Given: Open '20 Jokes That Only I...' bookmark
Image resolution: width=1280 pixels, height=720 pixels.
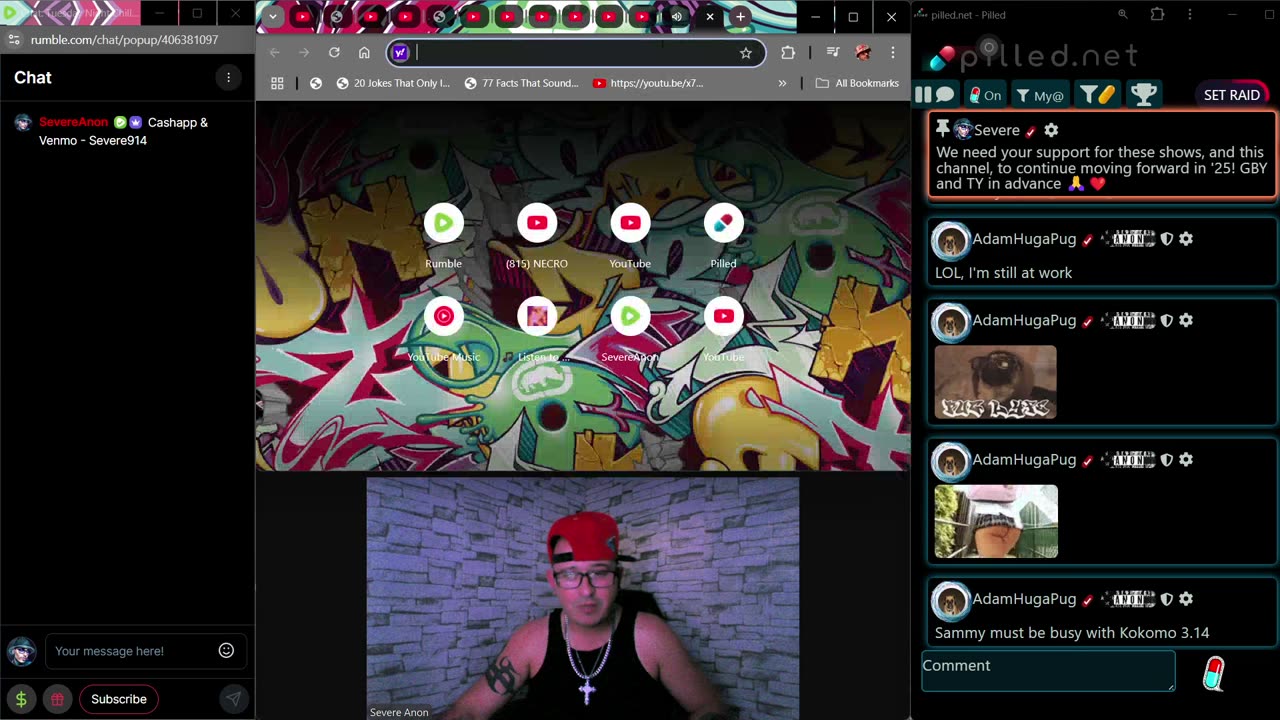Looking at the screenshot, I should pyautogui.click(x=393, y=83).
